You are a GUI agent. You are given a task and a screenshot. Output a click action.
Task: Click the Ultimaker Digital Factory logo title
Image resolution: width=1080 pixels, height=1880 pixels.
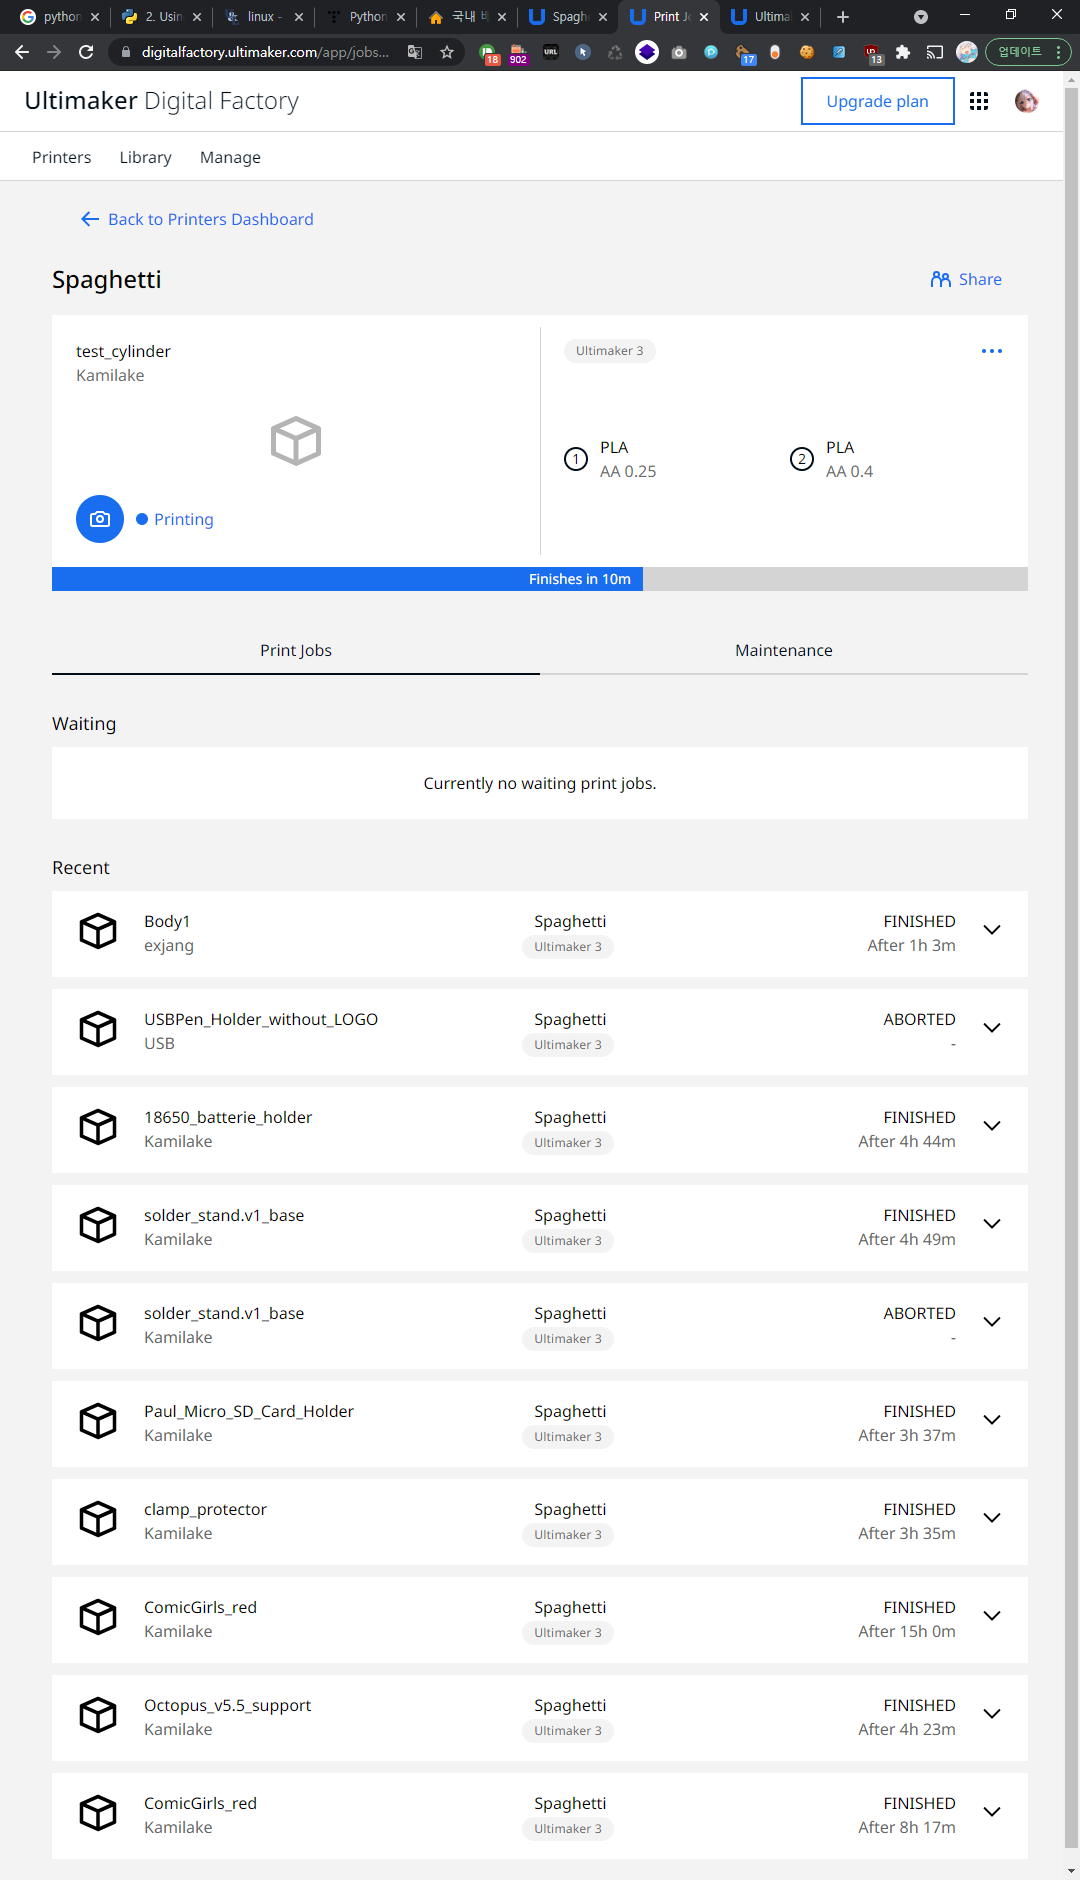[162, 101]
